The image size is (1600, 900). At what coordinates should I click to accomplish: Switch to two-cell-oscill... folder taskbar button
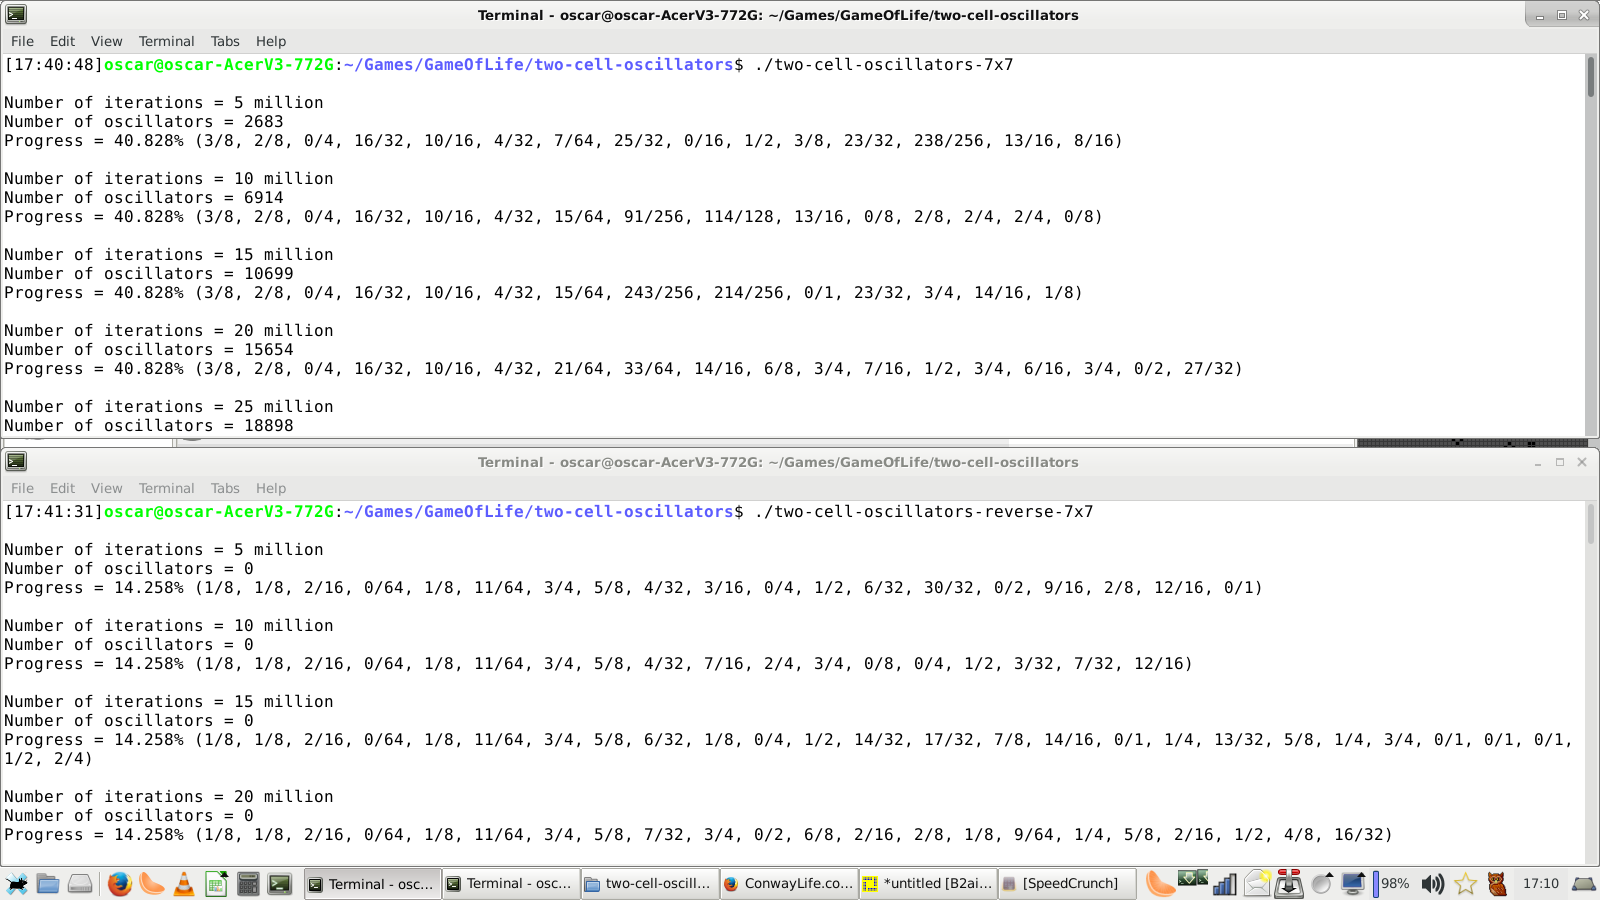[649, 884]
